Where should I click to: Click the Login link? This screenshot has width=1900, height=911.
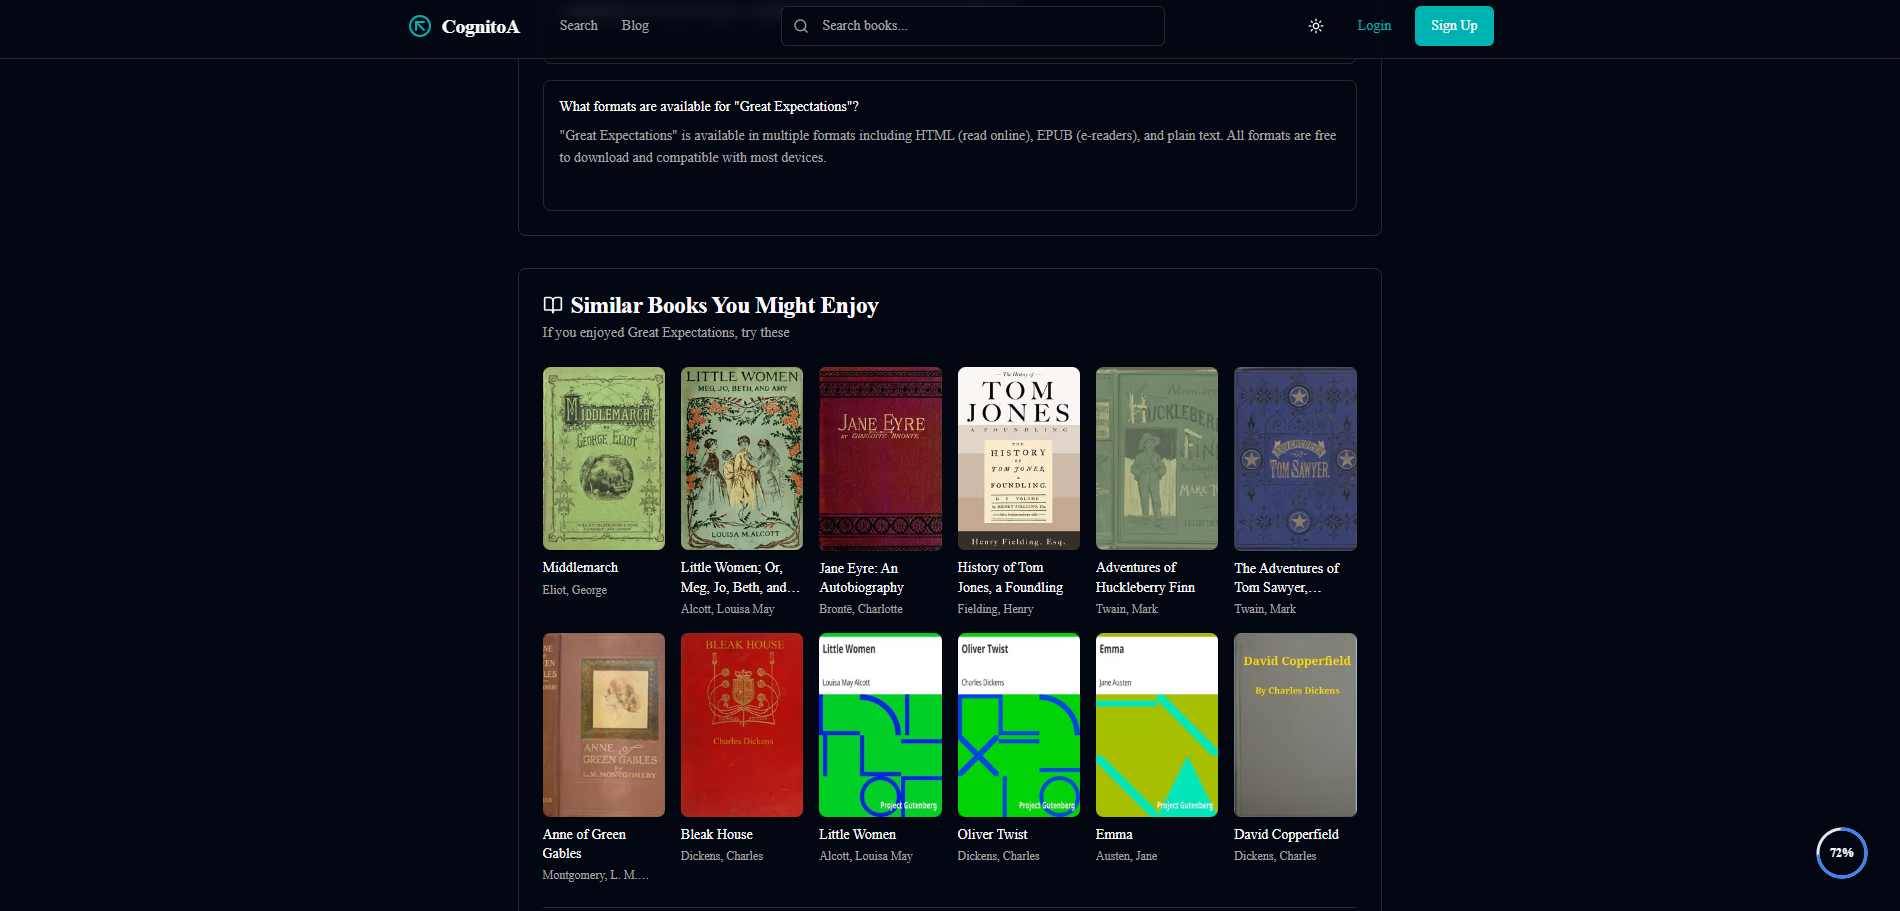(1374, 26)
